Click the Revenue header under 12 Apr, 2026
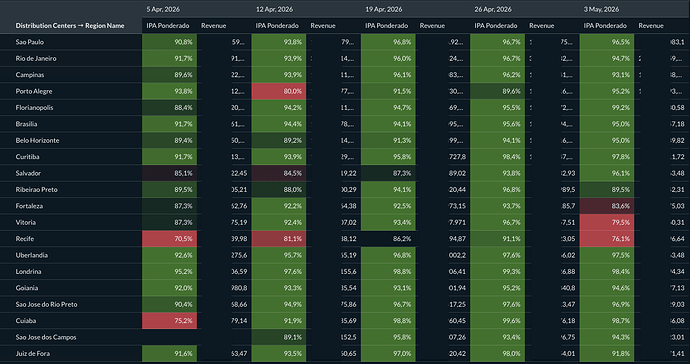 tap(323, 26)
